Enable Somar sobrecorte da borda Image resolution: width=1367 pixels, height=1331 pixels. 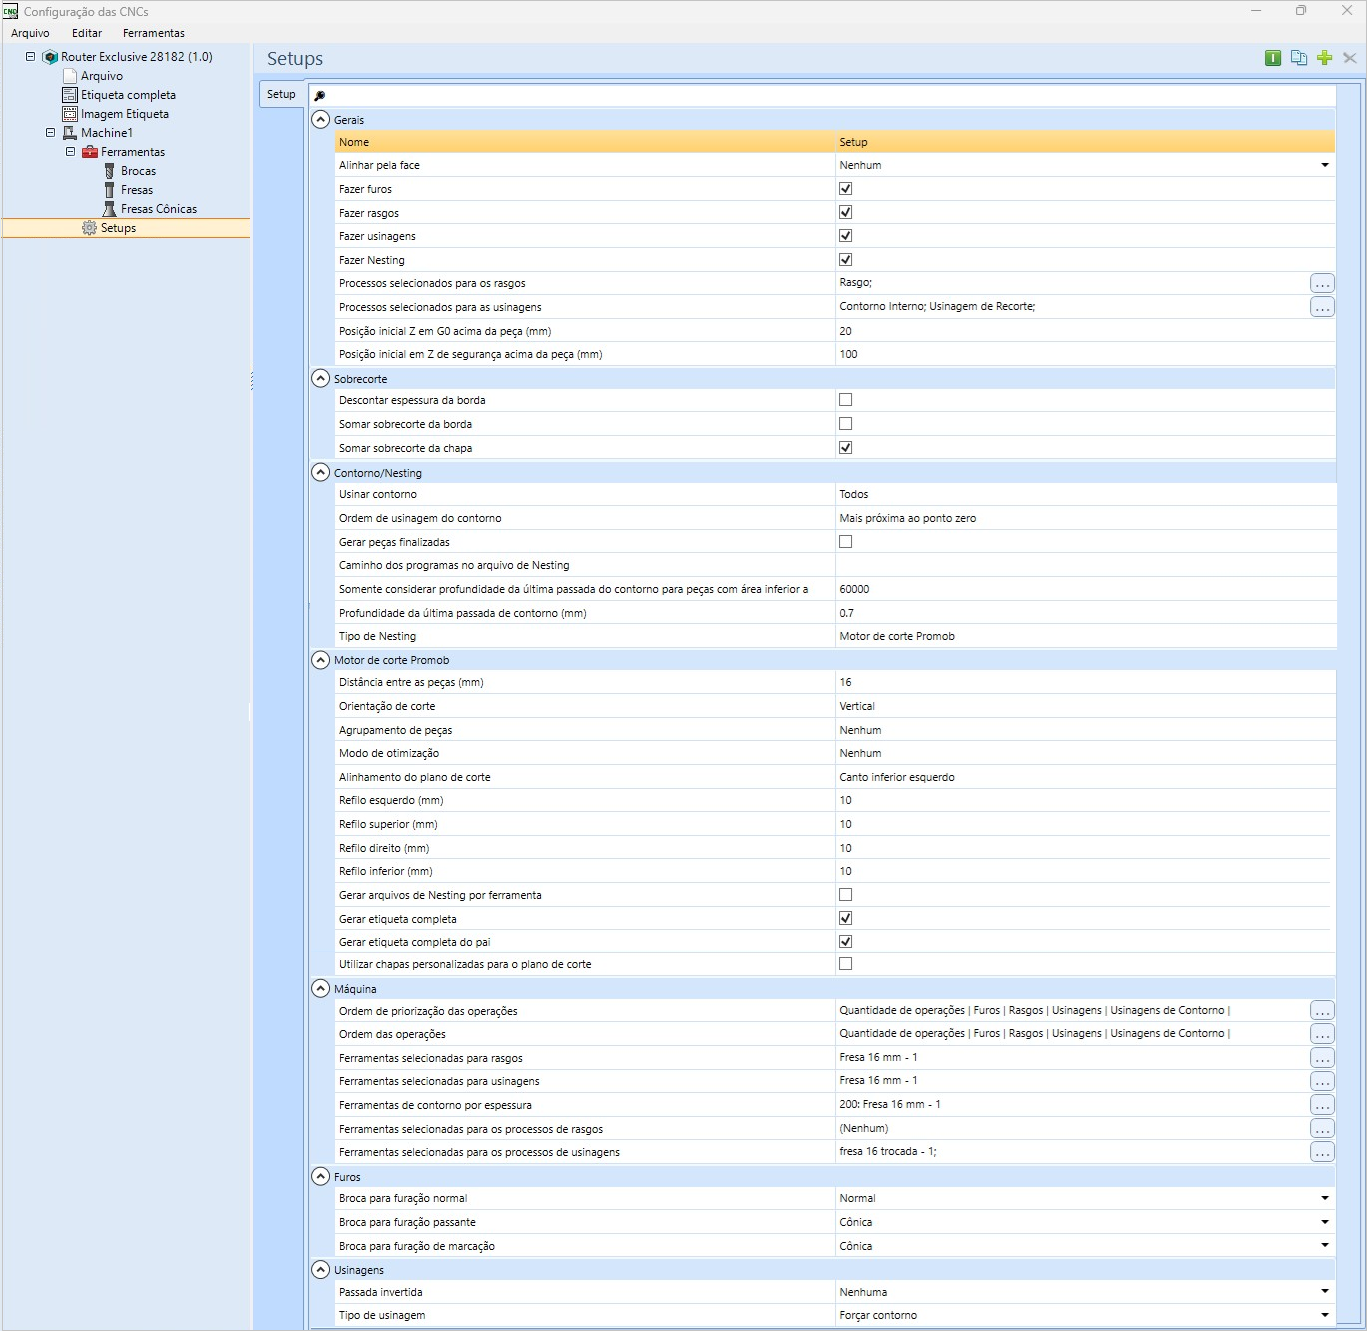[x=846, y=424]
